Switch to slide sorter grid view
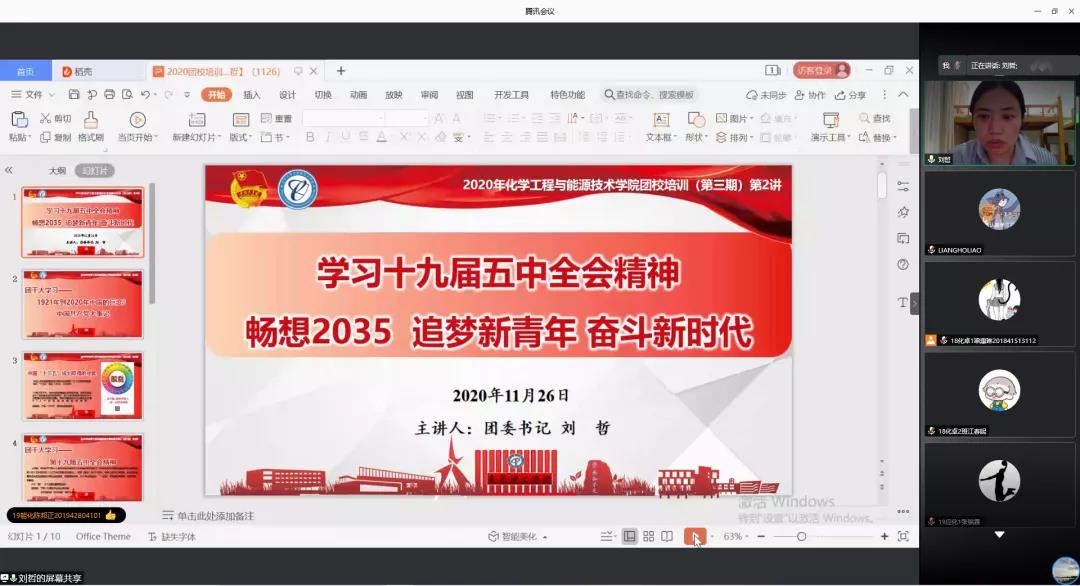Screen dimensions: 1080x586 point(648,537)
